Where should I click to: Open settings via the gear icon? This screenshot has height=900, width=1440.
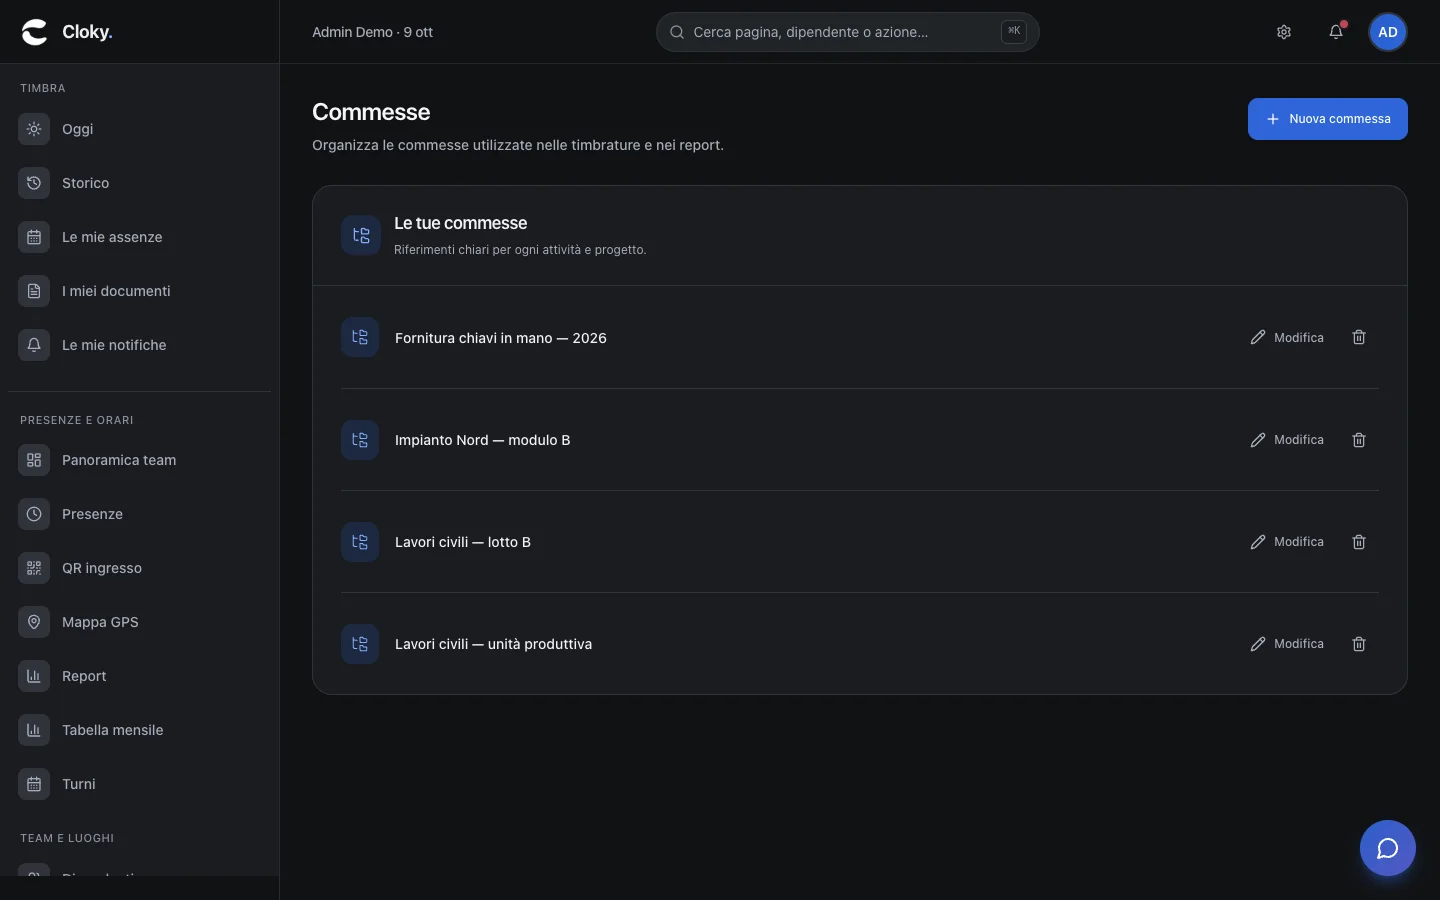[1284, 32]
